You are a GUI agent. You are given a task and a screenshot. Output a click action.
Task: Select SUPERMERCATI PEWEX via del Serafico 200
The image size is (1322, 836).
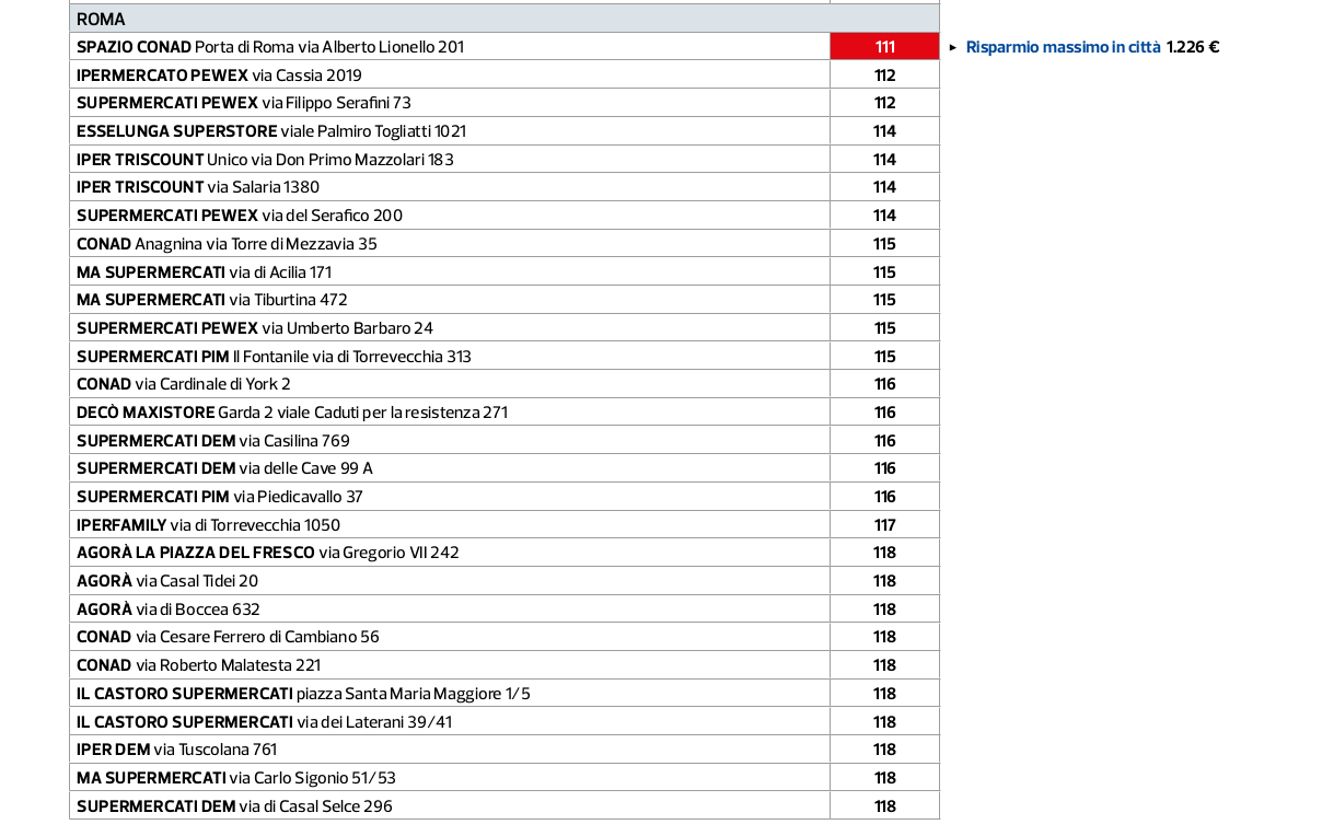[504, 215]
